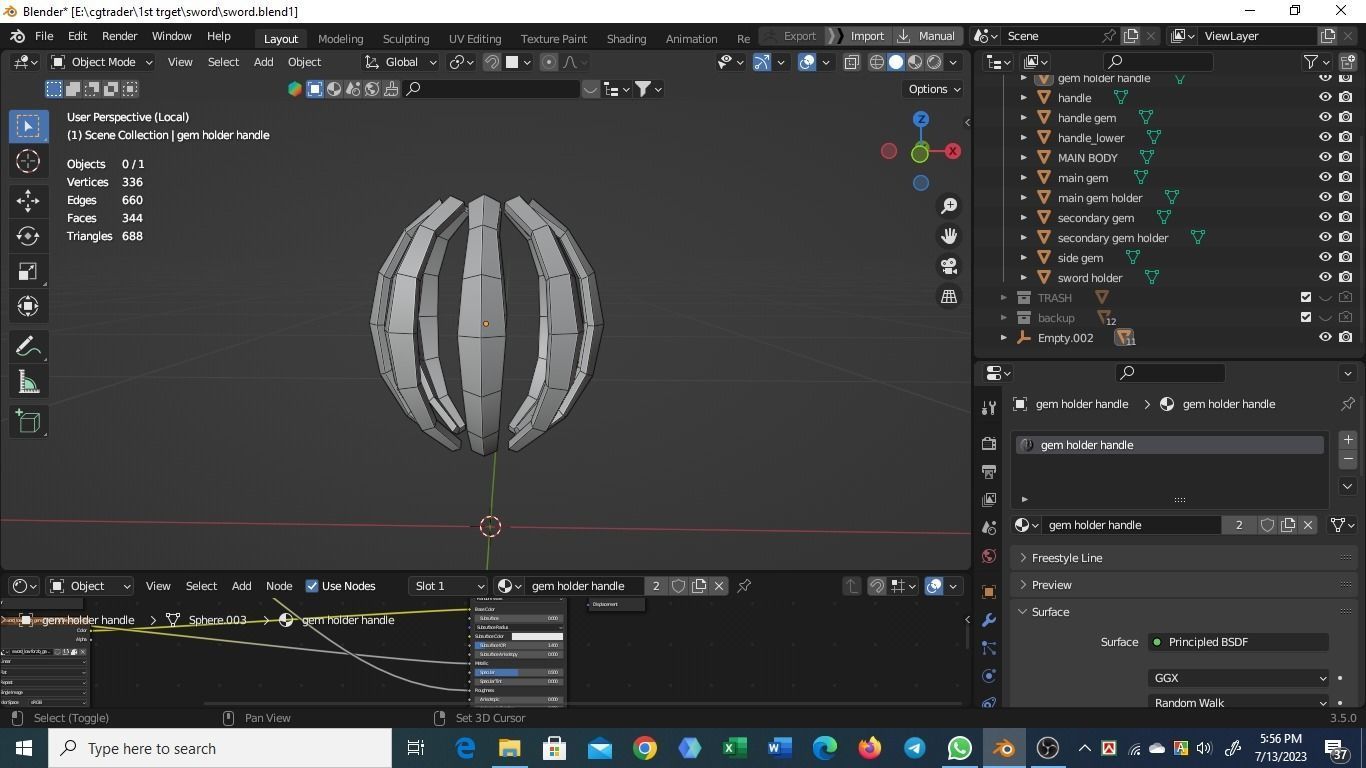
Task: Select the Rotate tool
Action: tap(28, 236)
